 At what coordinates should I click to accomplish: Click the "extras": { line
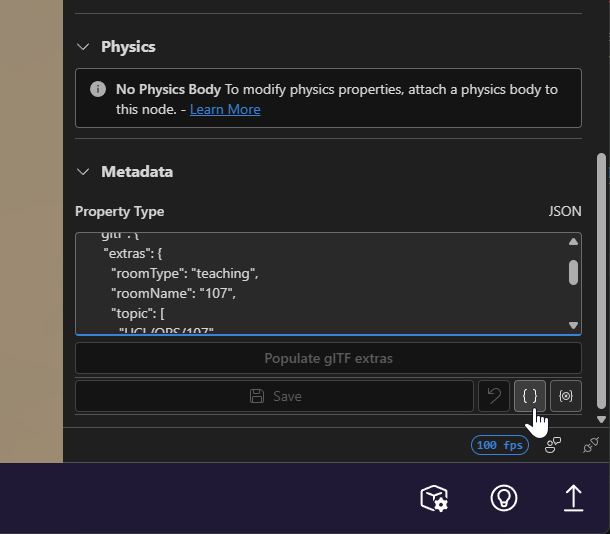133,254
